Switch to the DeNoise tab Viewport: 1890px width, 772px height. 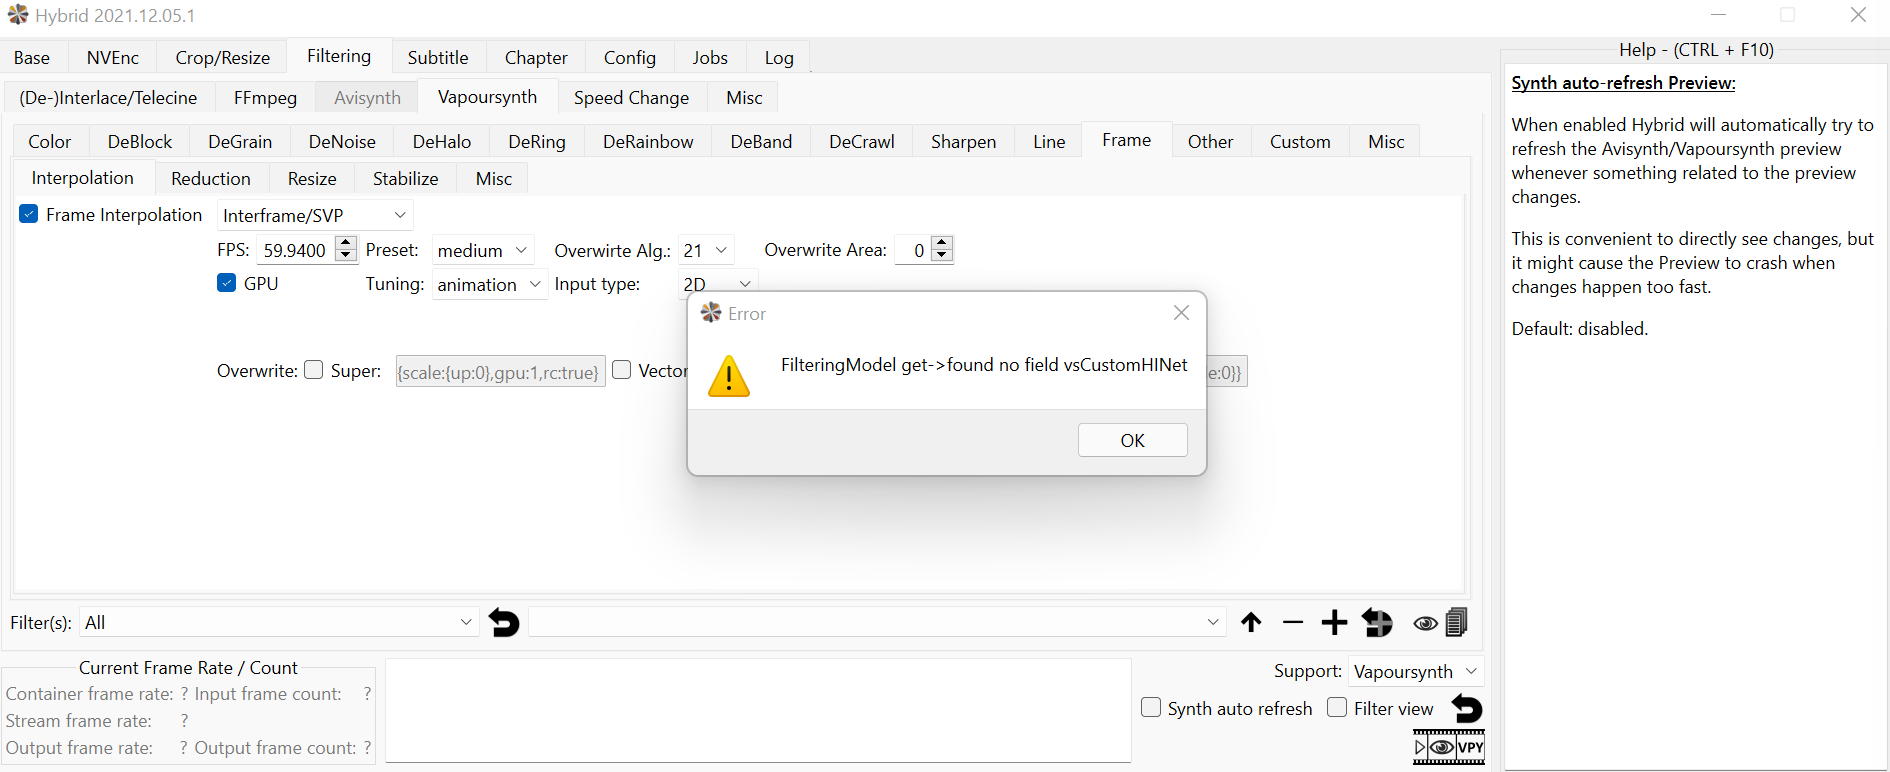pyautogui.click(x=342, y=142)
